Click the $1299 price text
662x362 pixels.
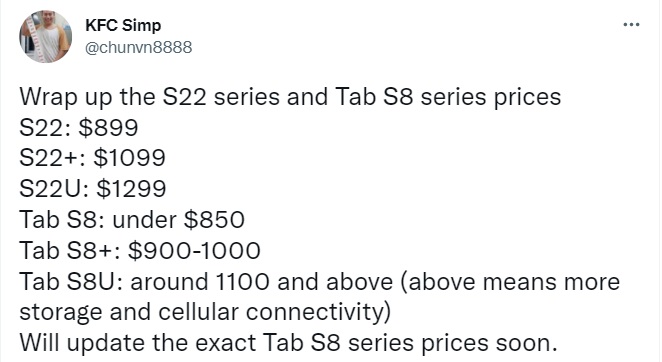click(131, 189)
